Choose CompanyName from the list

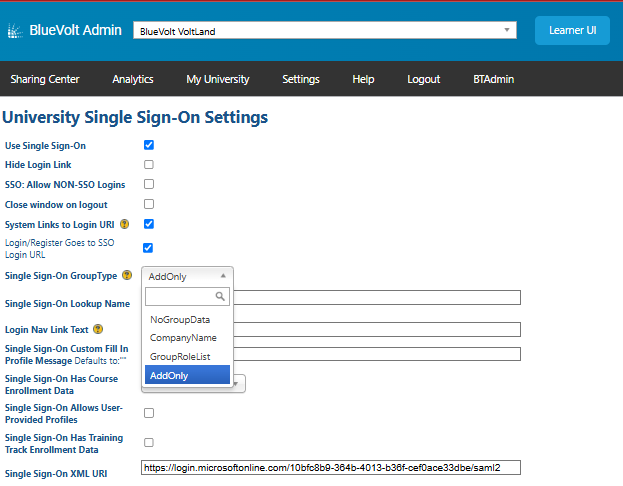(x=187, y=338)
